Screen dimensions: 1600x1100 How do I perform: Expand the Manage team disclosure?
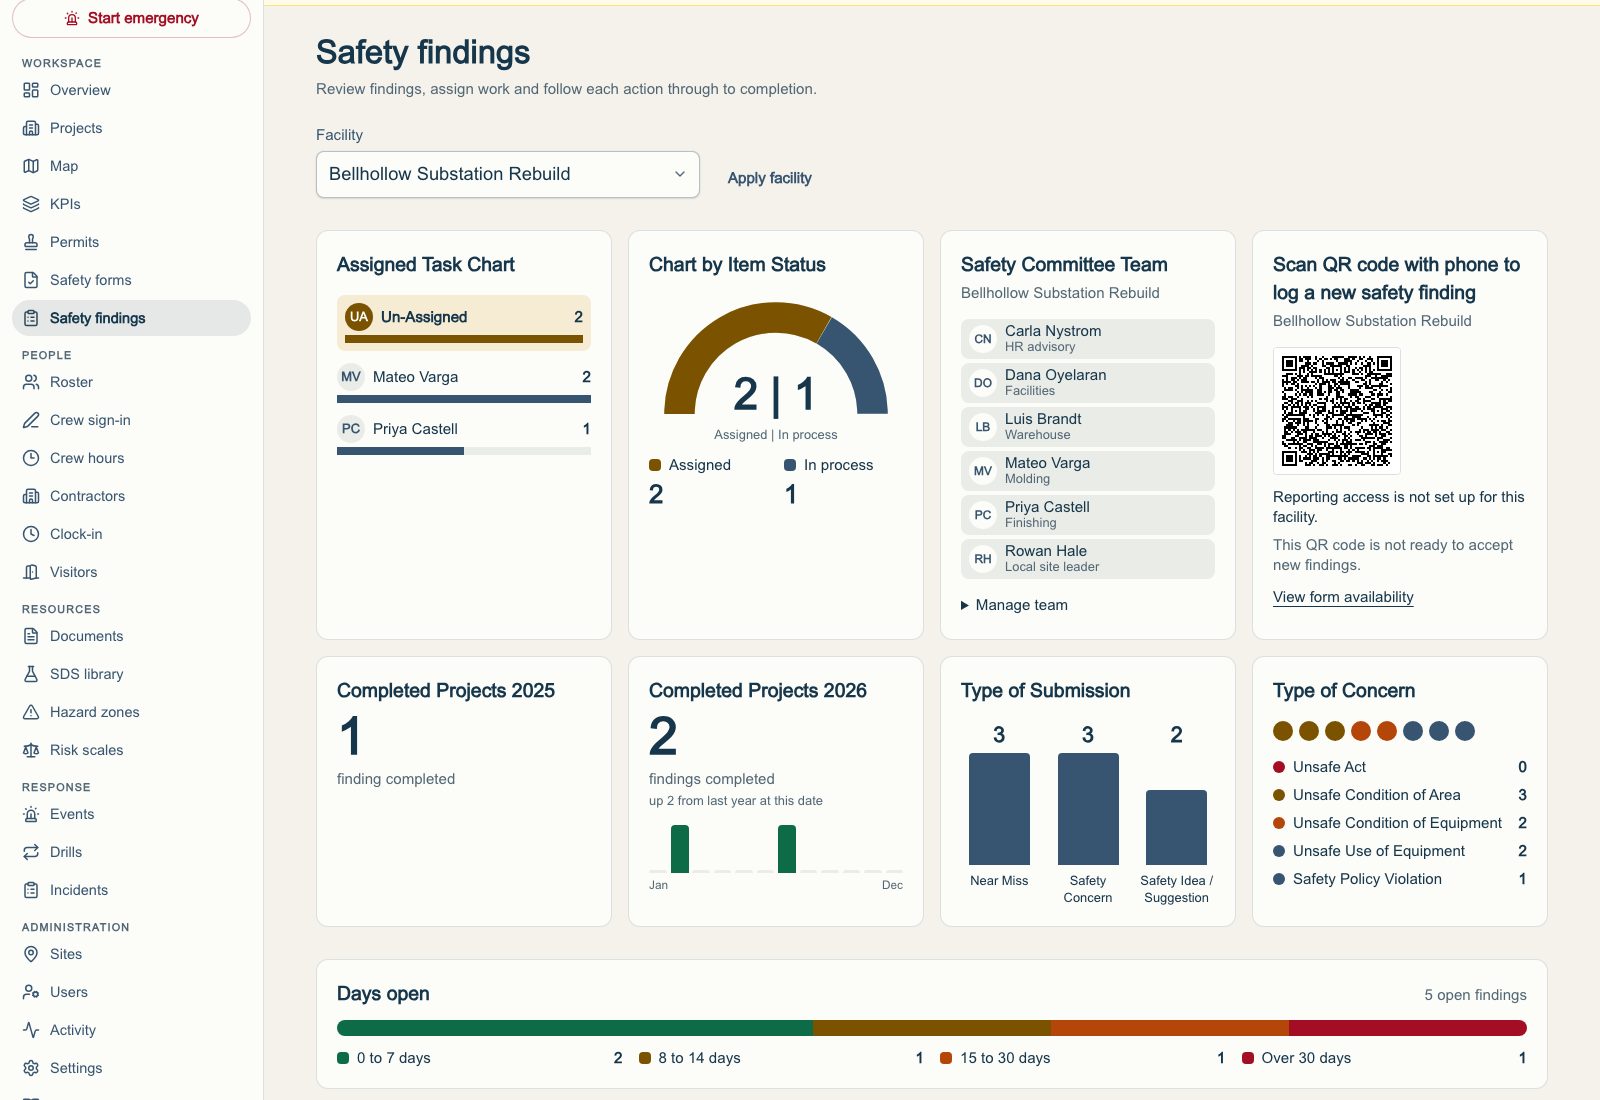(1014, 605)
